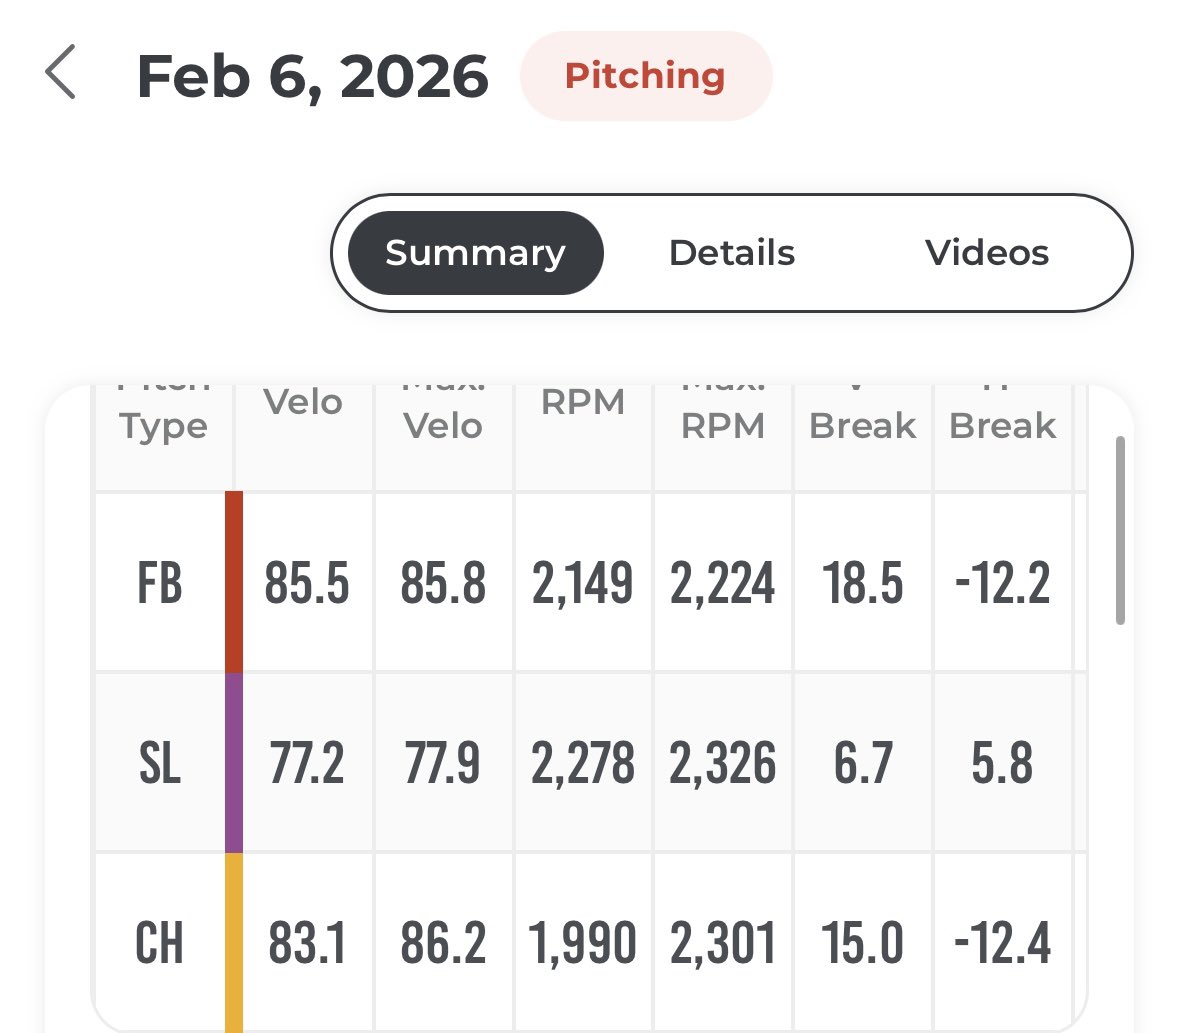Click the RPM column header
Viewport: 1179px width, 1033px height.
tap(583, 402)
